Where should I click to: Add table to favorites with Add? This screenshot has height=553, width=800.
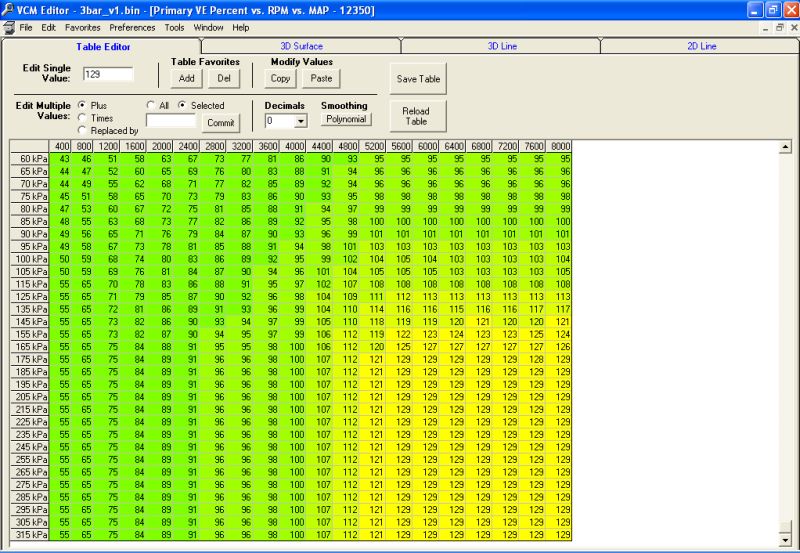click(186, 78)
